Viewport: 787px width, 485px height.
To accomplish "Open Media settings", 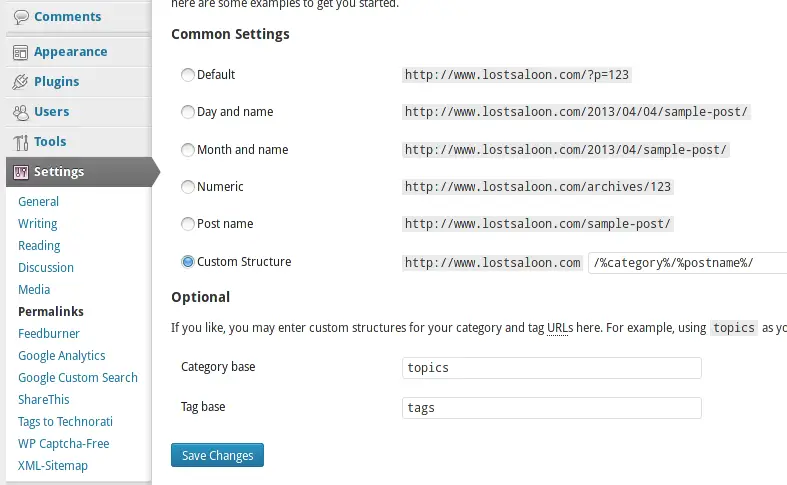I will [34, 290].
